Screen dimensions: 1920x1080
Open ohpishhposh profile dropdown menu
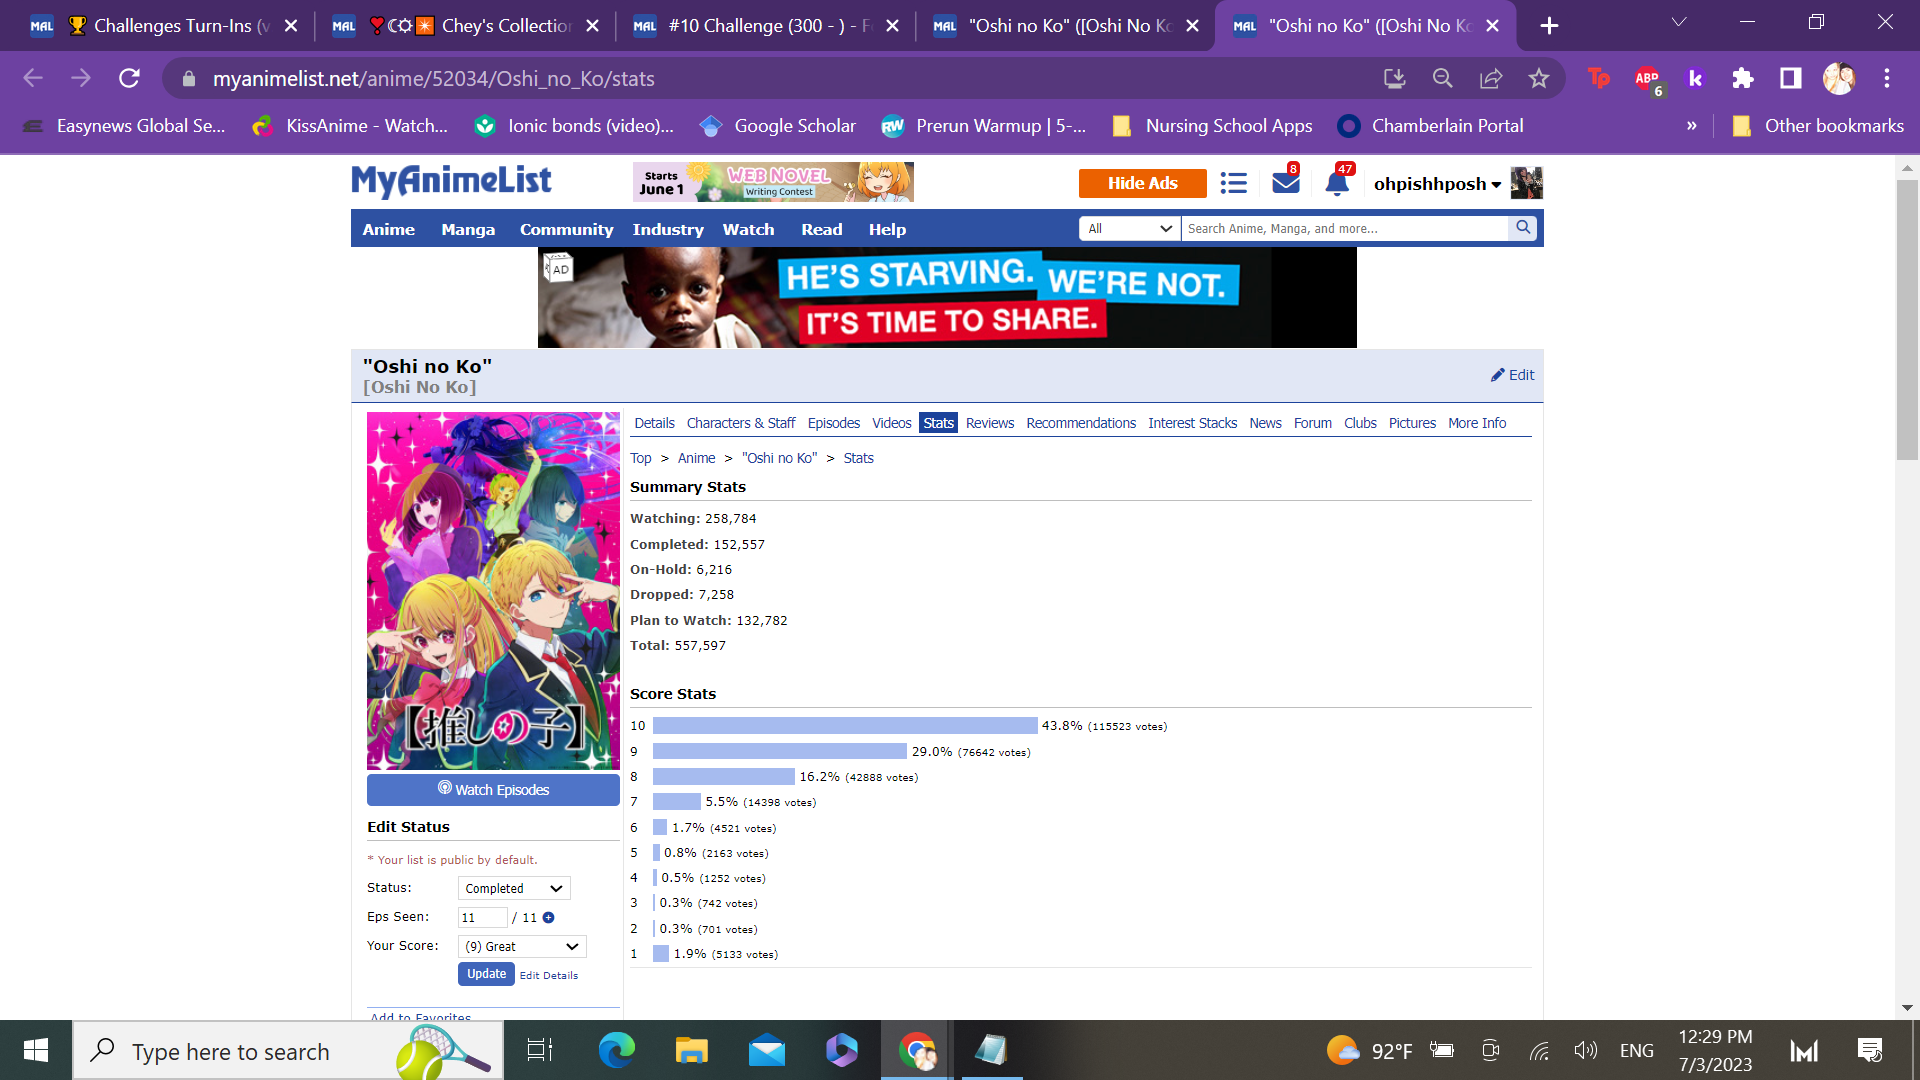pyautogui.click(x=1437, y=184)
